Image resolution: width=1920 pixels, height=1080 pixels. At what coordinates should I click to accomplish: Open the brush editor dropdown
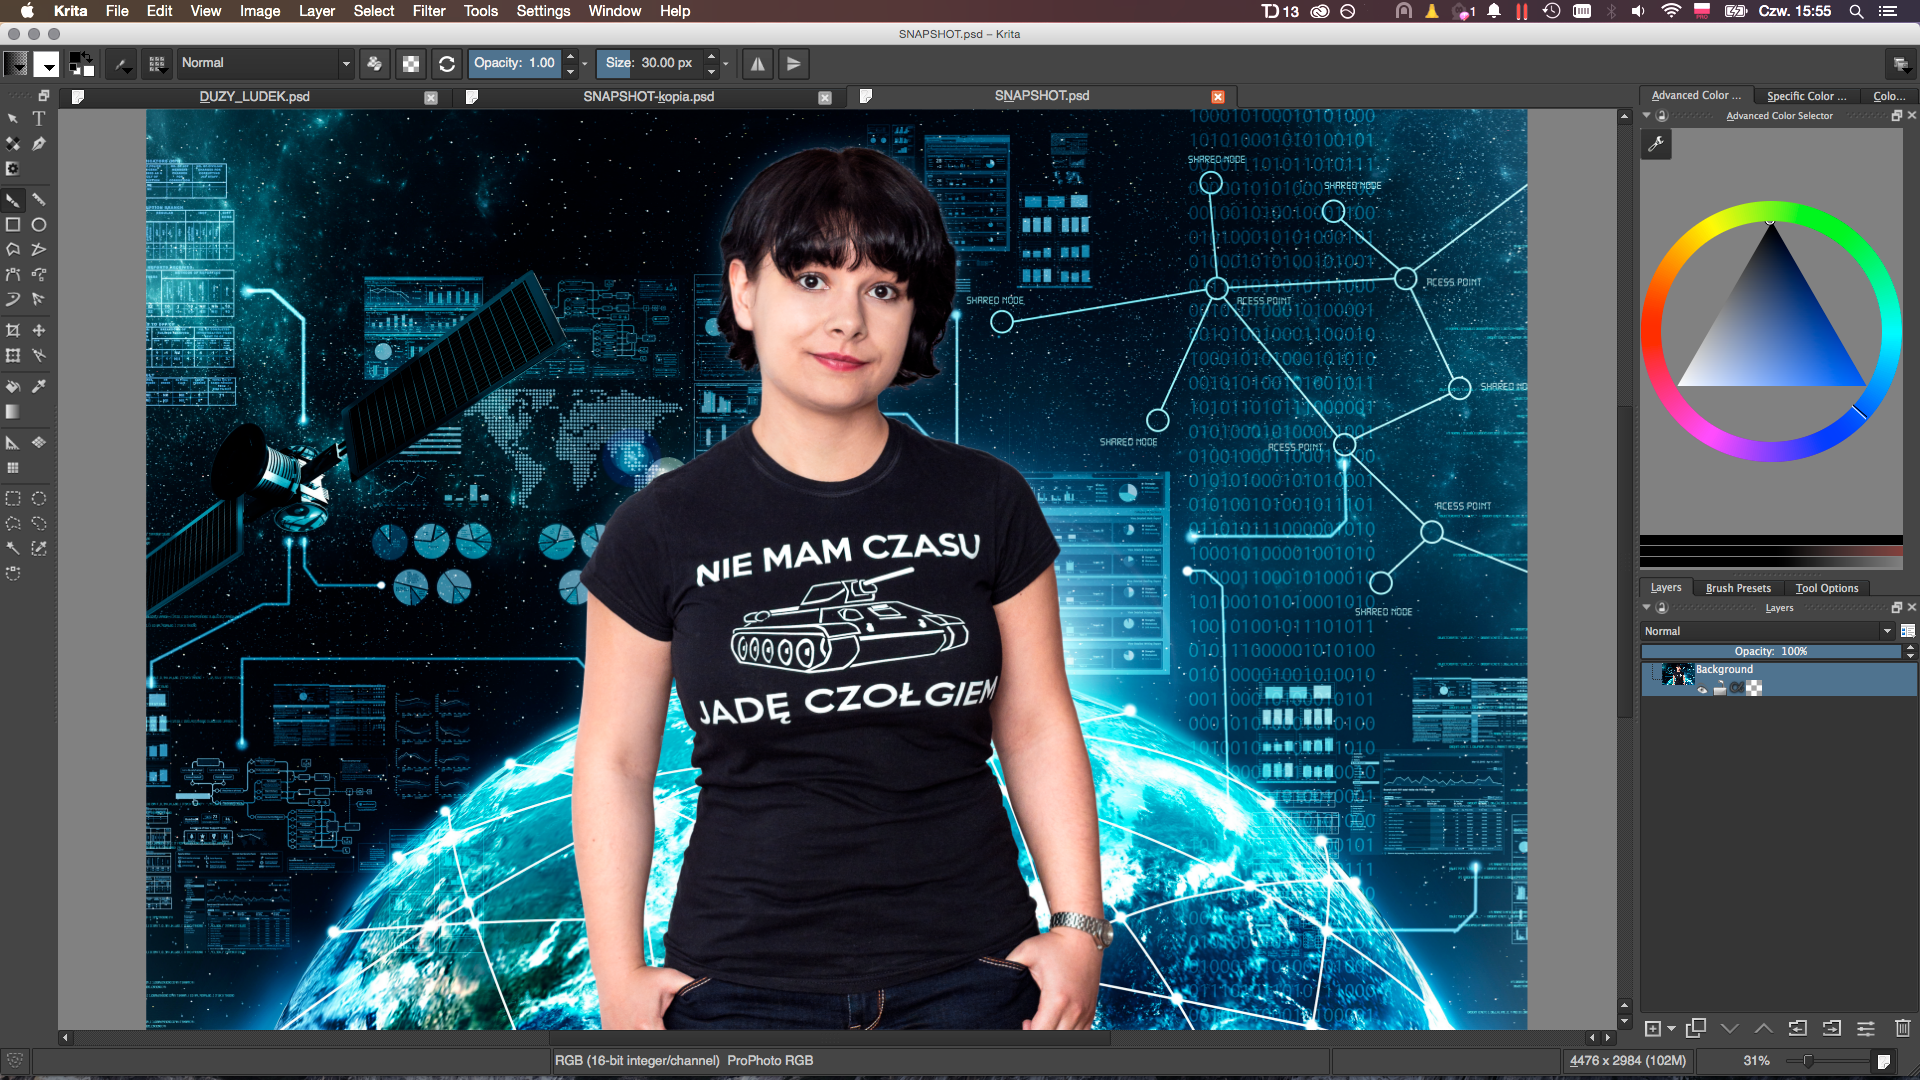(x=123, y=64)
